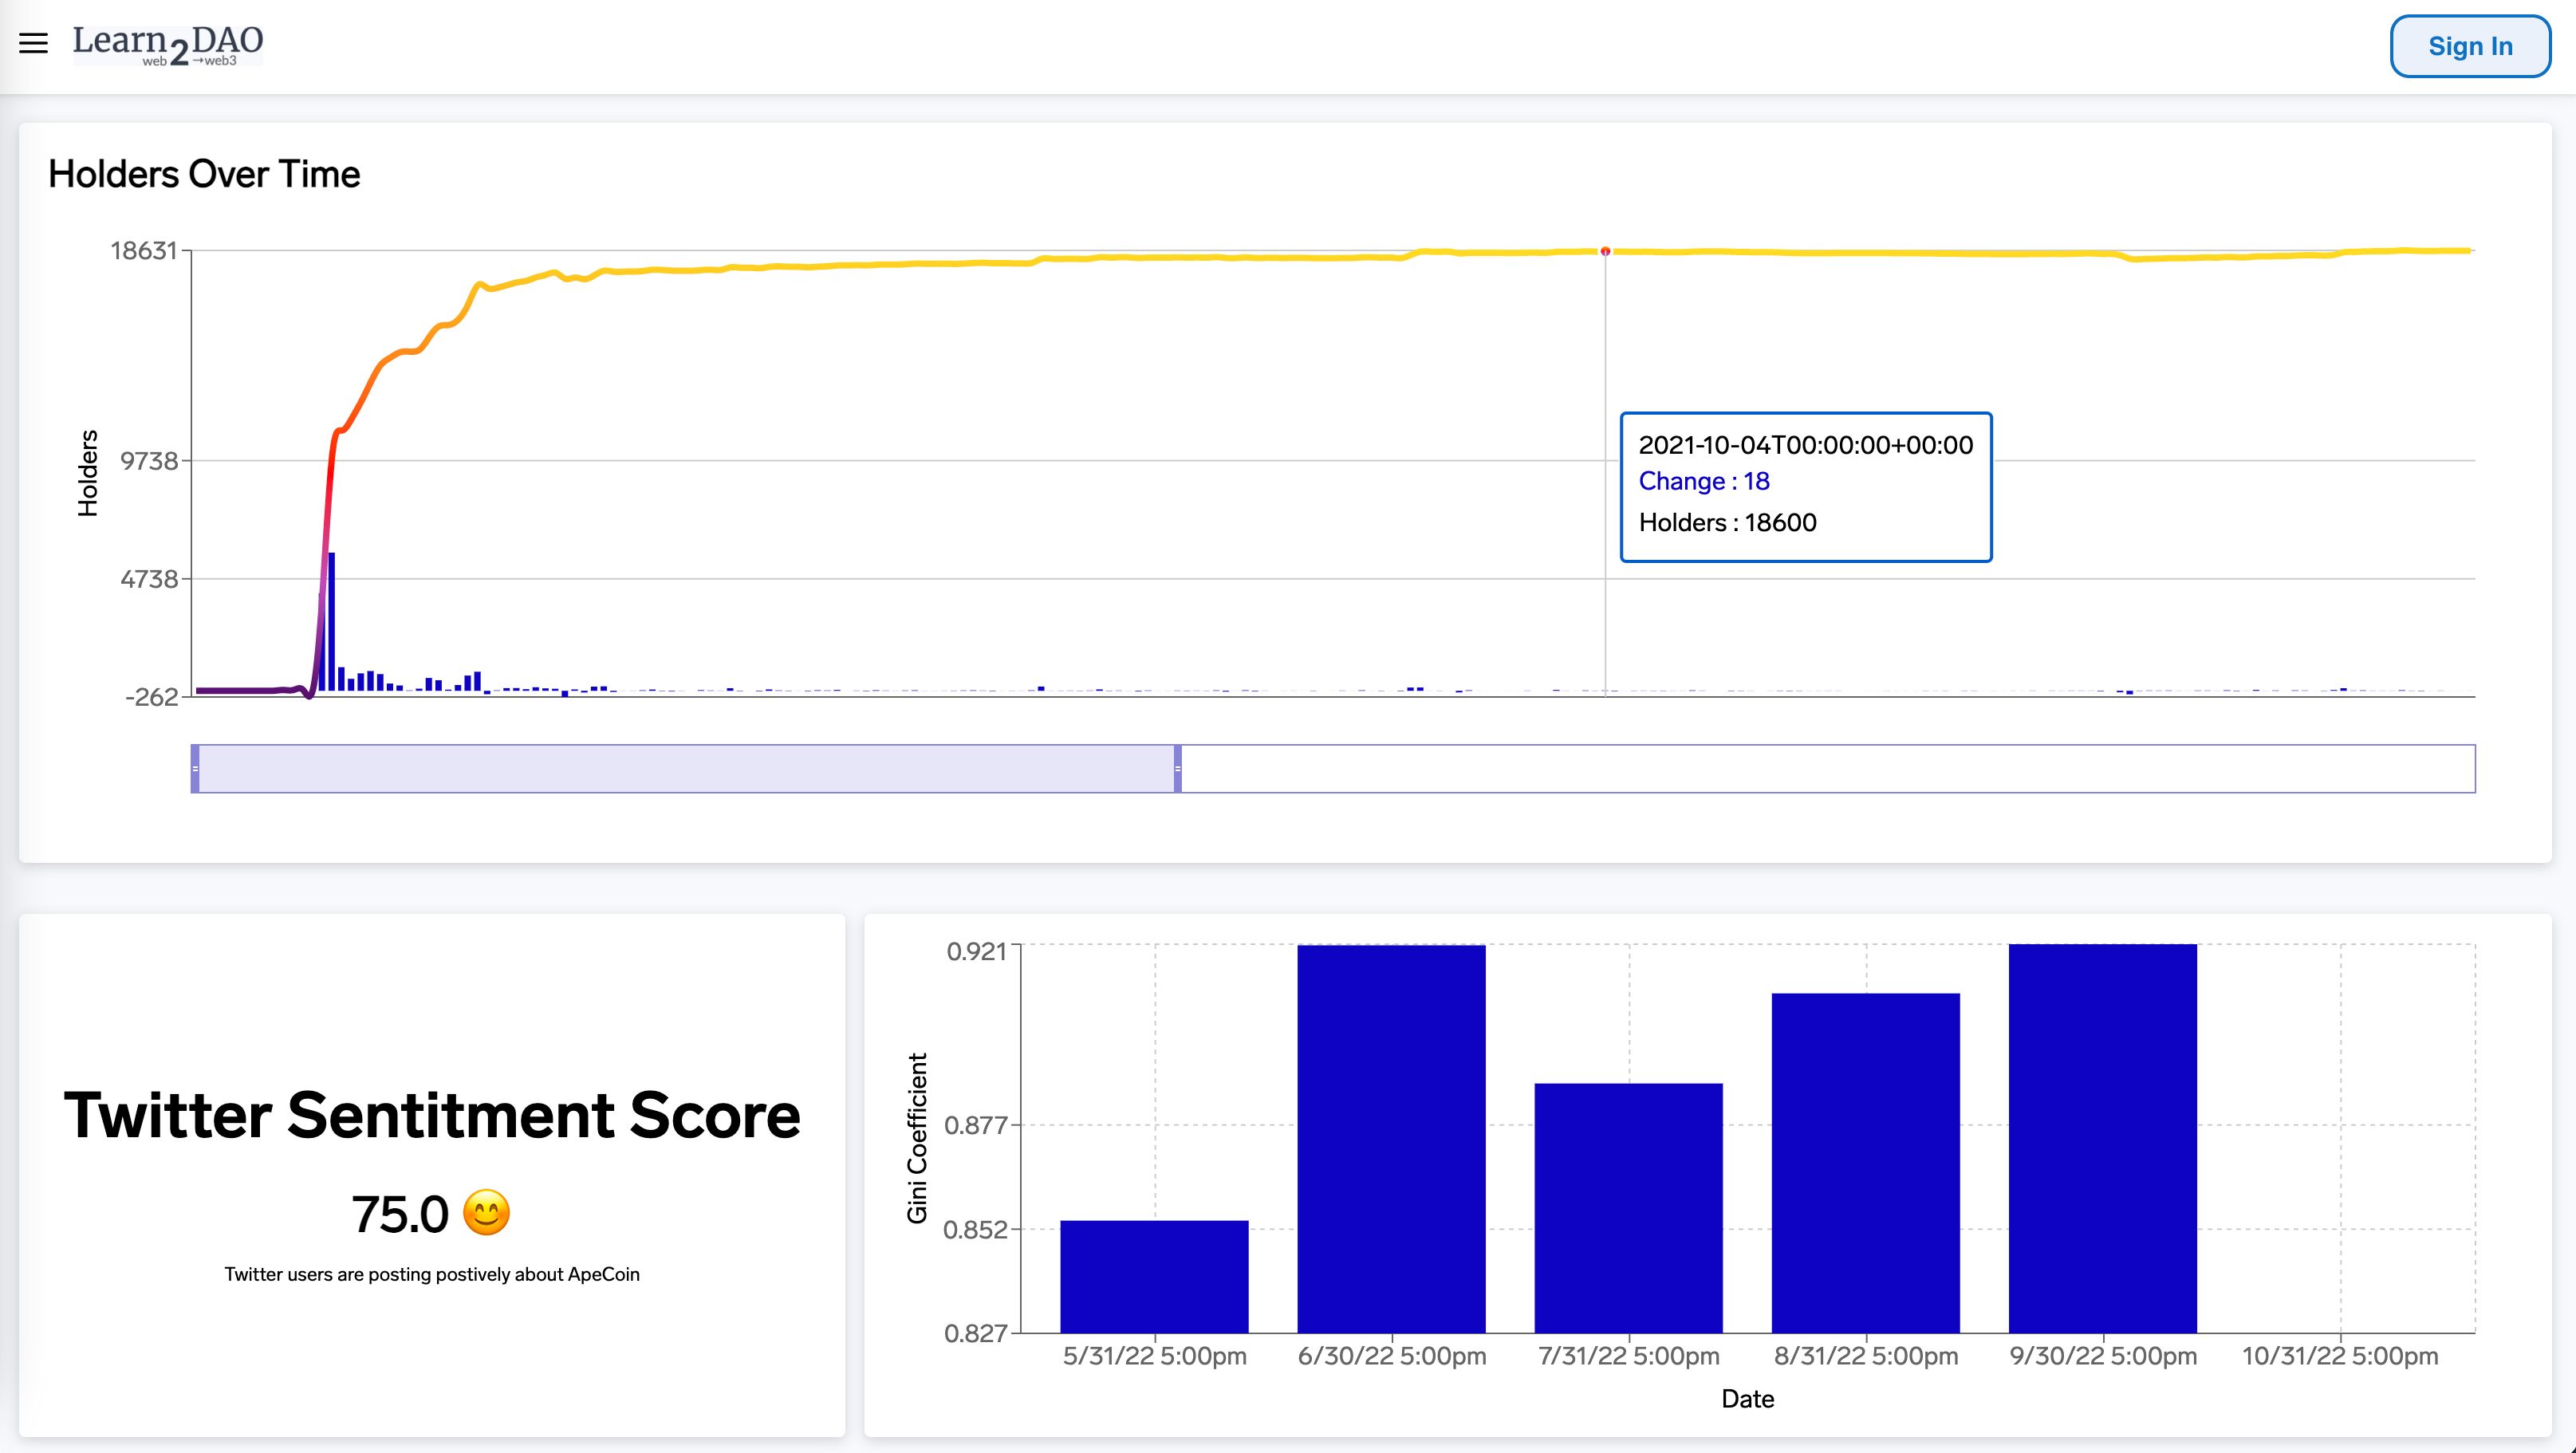Click the 'Holders Over Time' heading
Screen dimensions: 2576x1453
pos(204,174)
